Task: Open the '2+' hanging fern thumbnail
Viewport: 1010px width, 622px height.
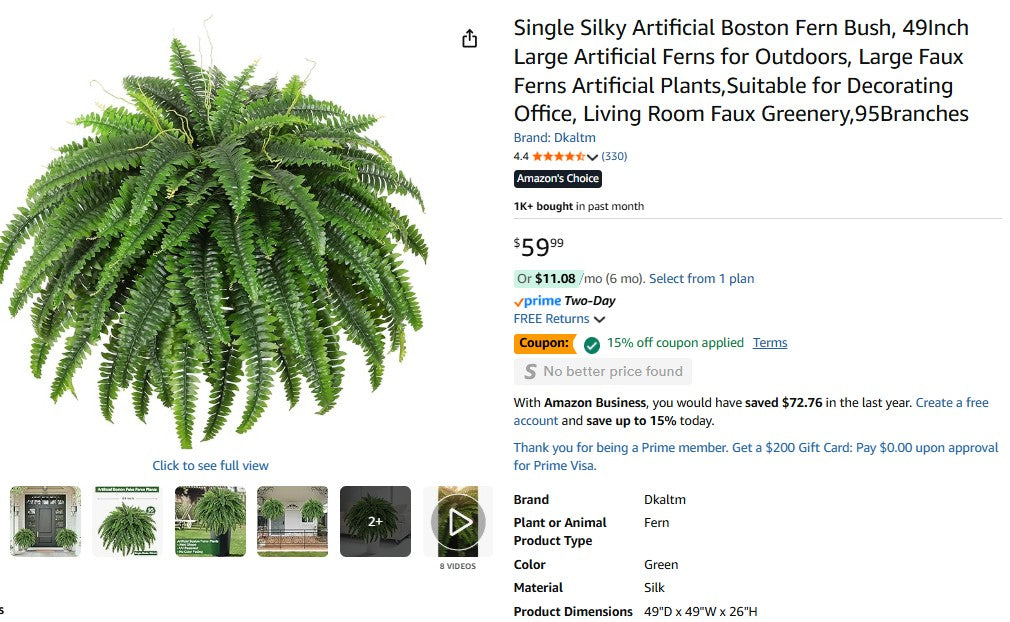Action: coord(375,520)
